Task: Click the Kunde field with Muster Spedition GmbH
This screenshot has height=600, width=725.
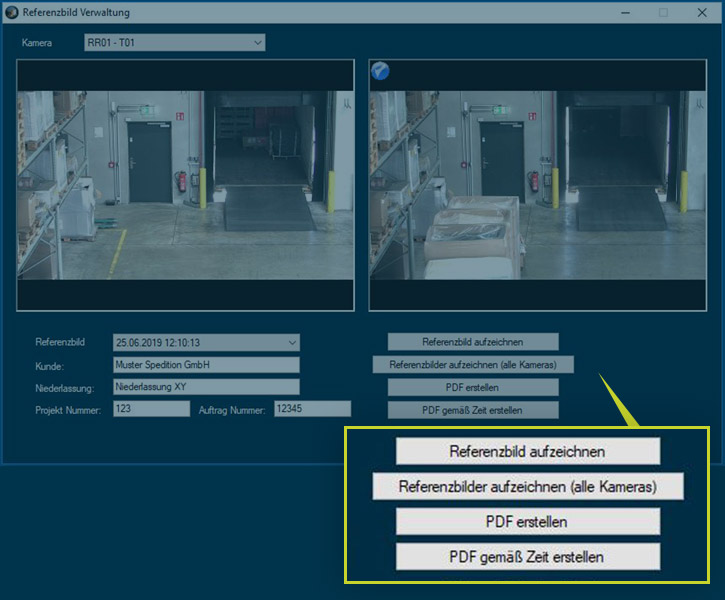Action: click(206, 365)
